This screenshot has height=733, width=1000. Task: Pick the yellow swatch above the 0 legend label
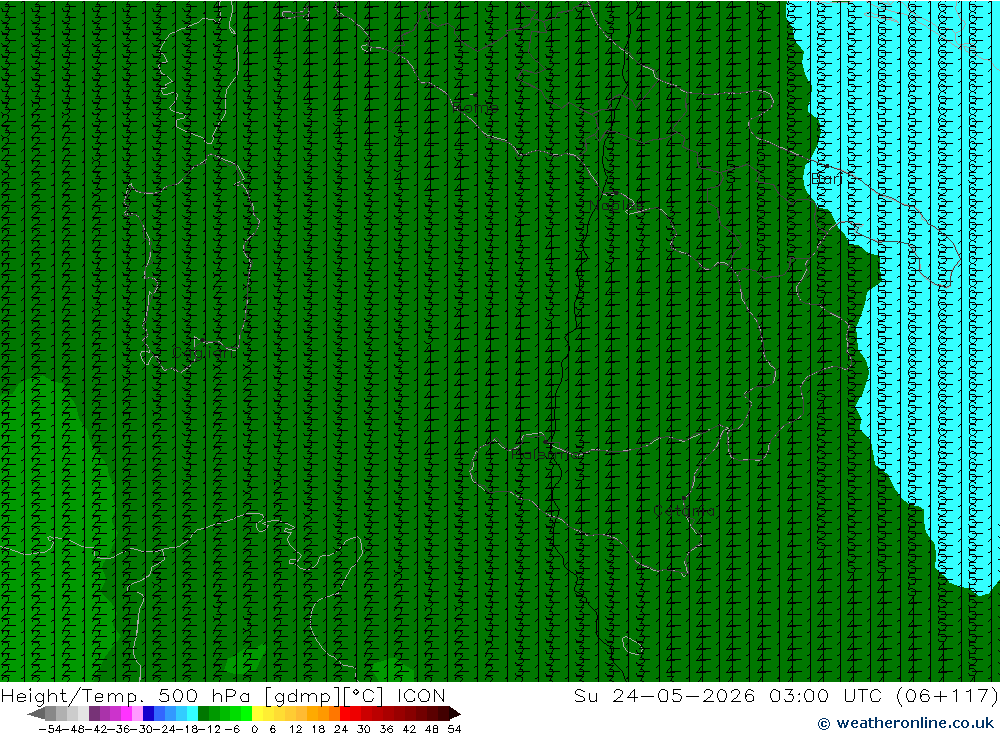point(258,713)
